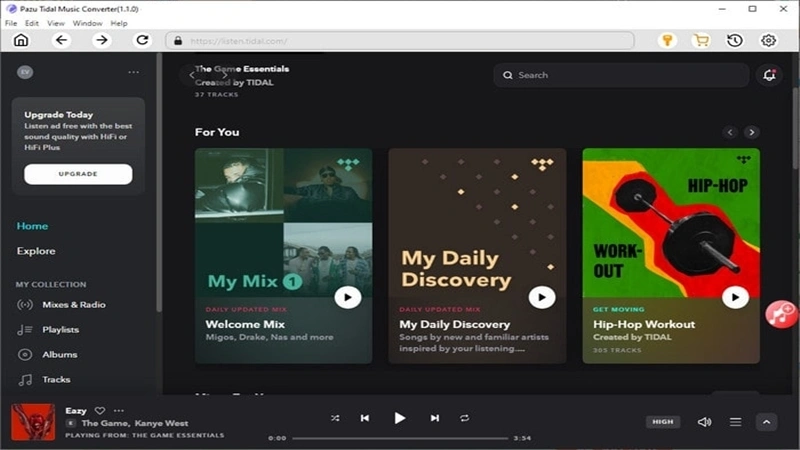800x450 pixels.
Task: Click the sidebar vertical scrollbar
Action: pyautogui.click(x=159, y=182)
